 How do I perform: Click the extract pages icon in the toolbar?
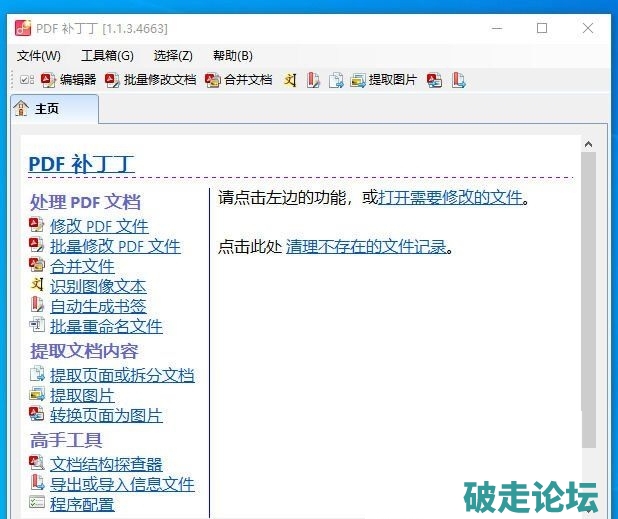point(336,80)
